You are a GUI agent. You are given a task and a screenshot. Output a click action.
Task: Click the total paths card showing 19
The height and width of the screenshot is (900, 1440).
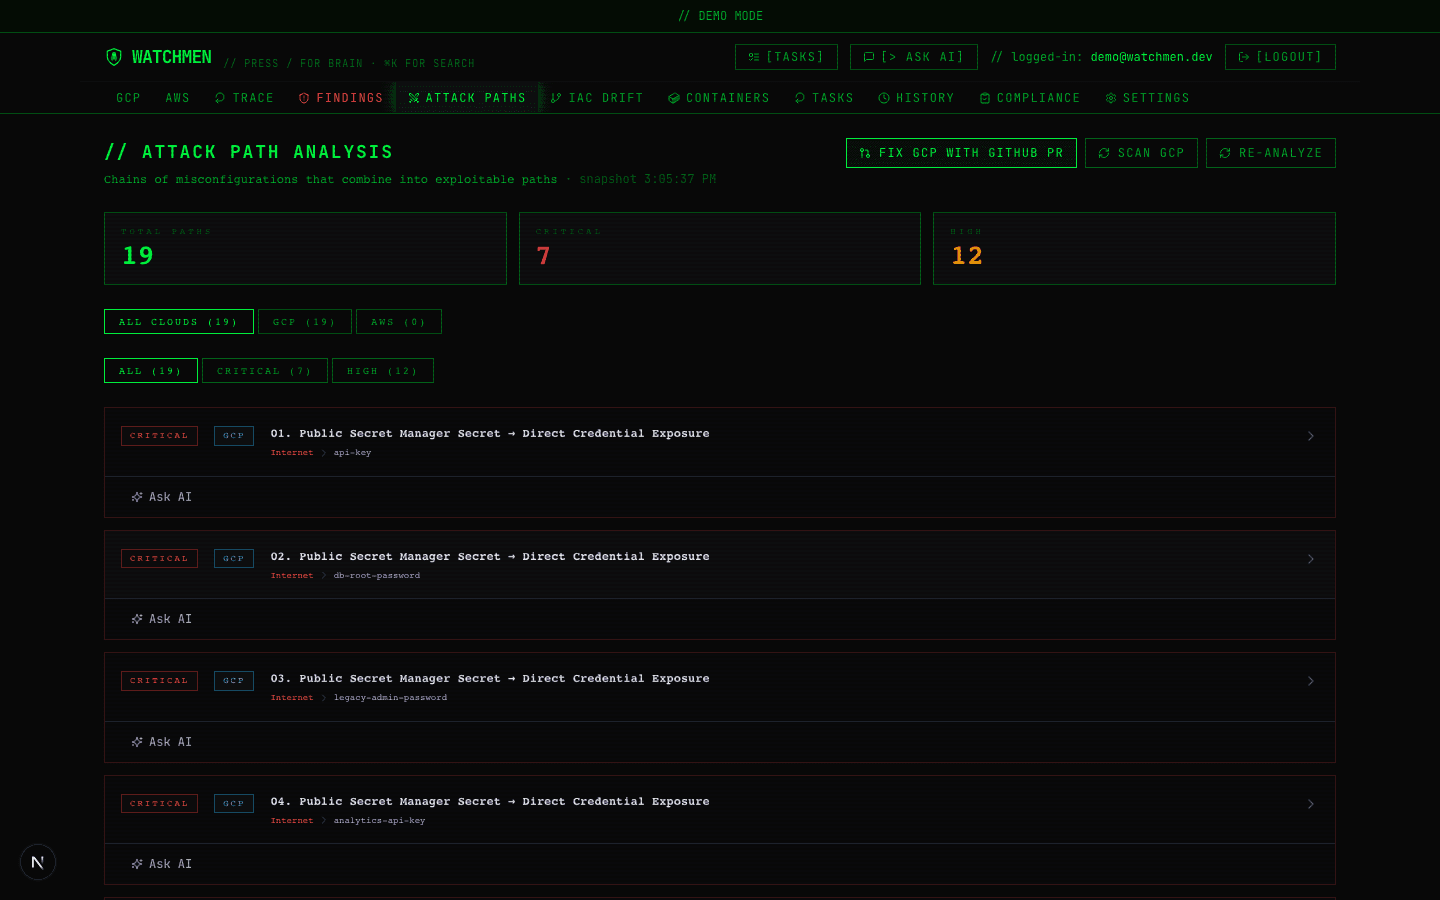click(305, 248)
